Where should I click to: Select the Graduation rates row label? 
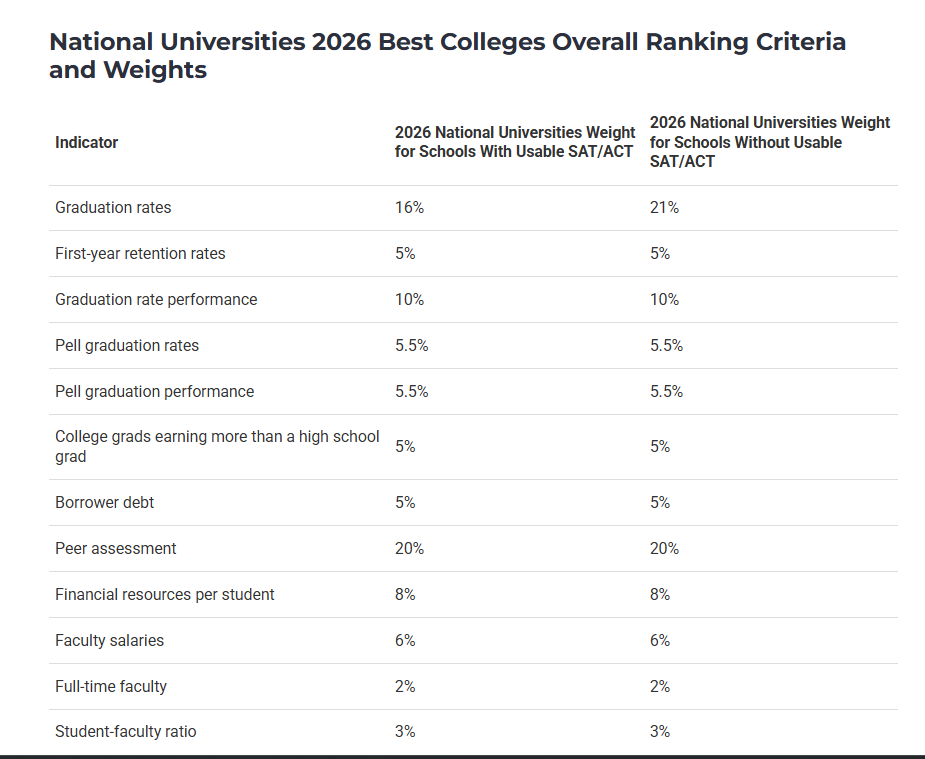113,208
